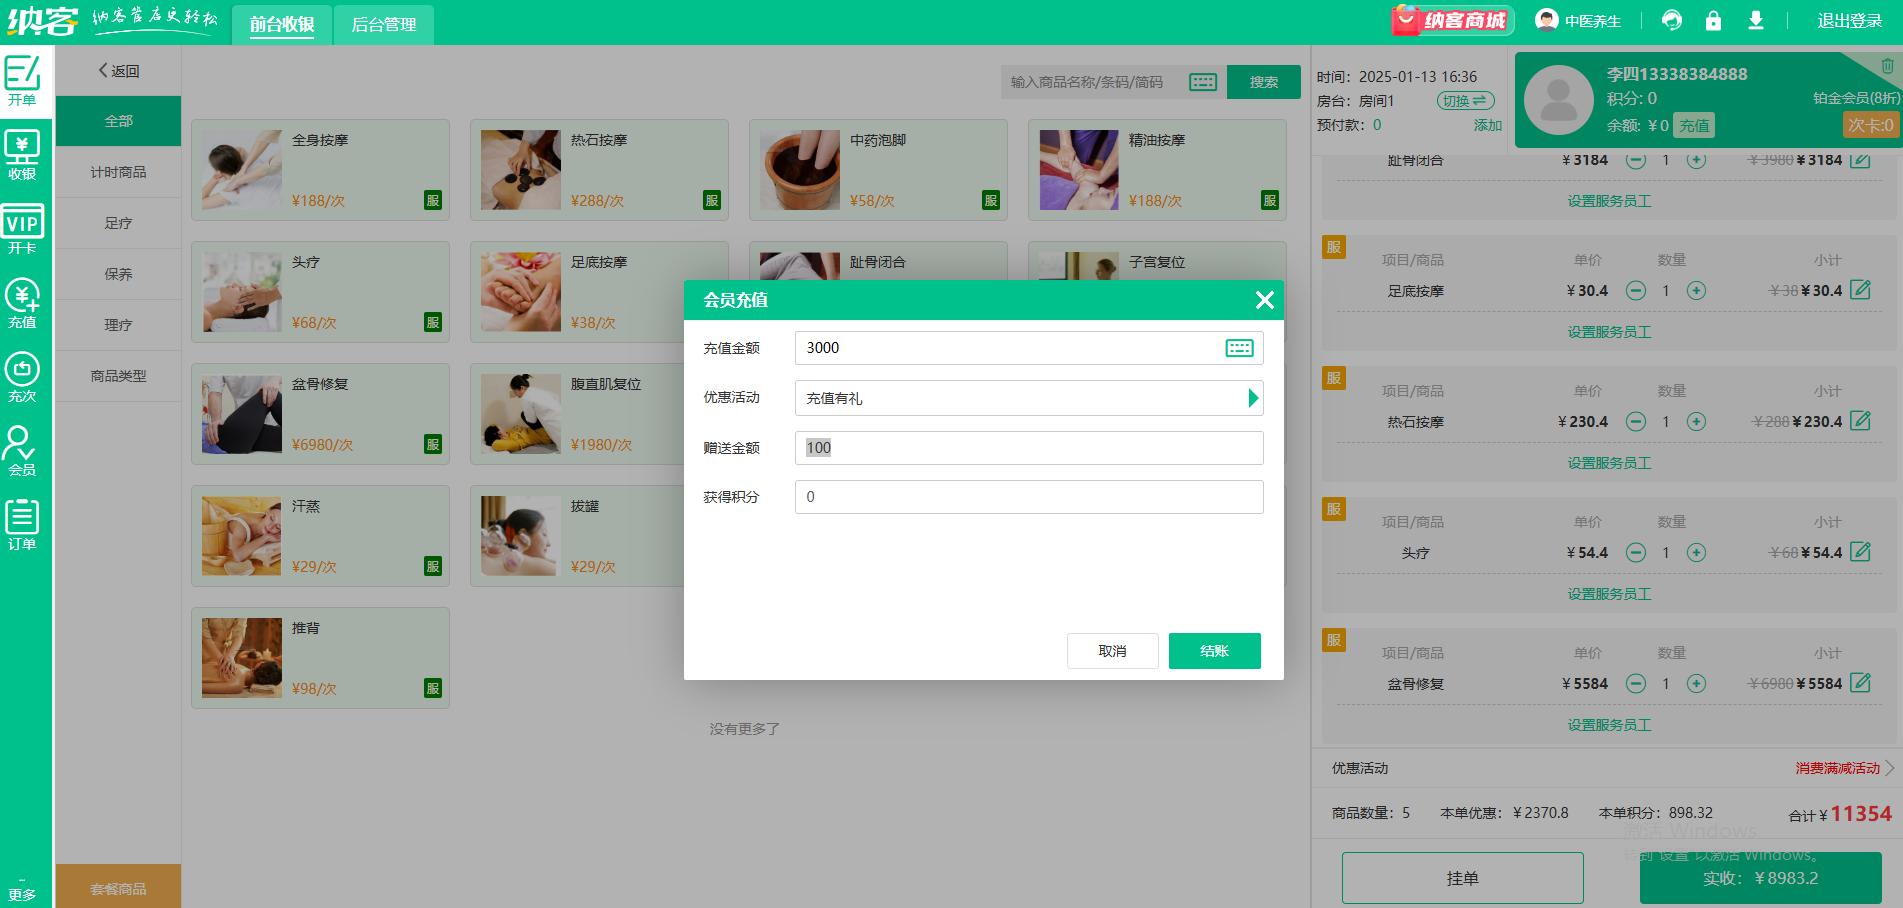Switch to the 后台管理 tab

384,25
